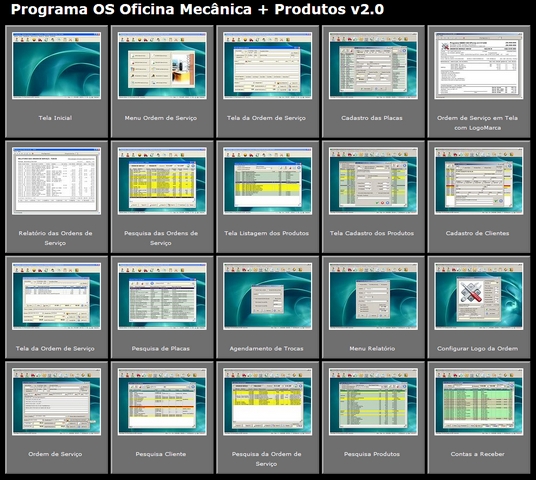
Task: Open Ordem de Serviço em Tela com LogoMarca image
Action: point(479,65)
